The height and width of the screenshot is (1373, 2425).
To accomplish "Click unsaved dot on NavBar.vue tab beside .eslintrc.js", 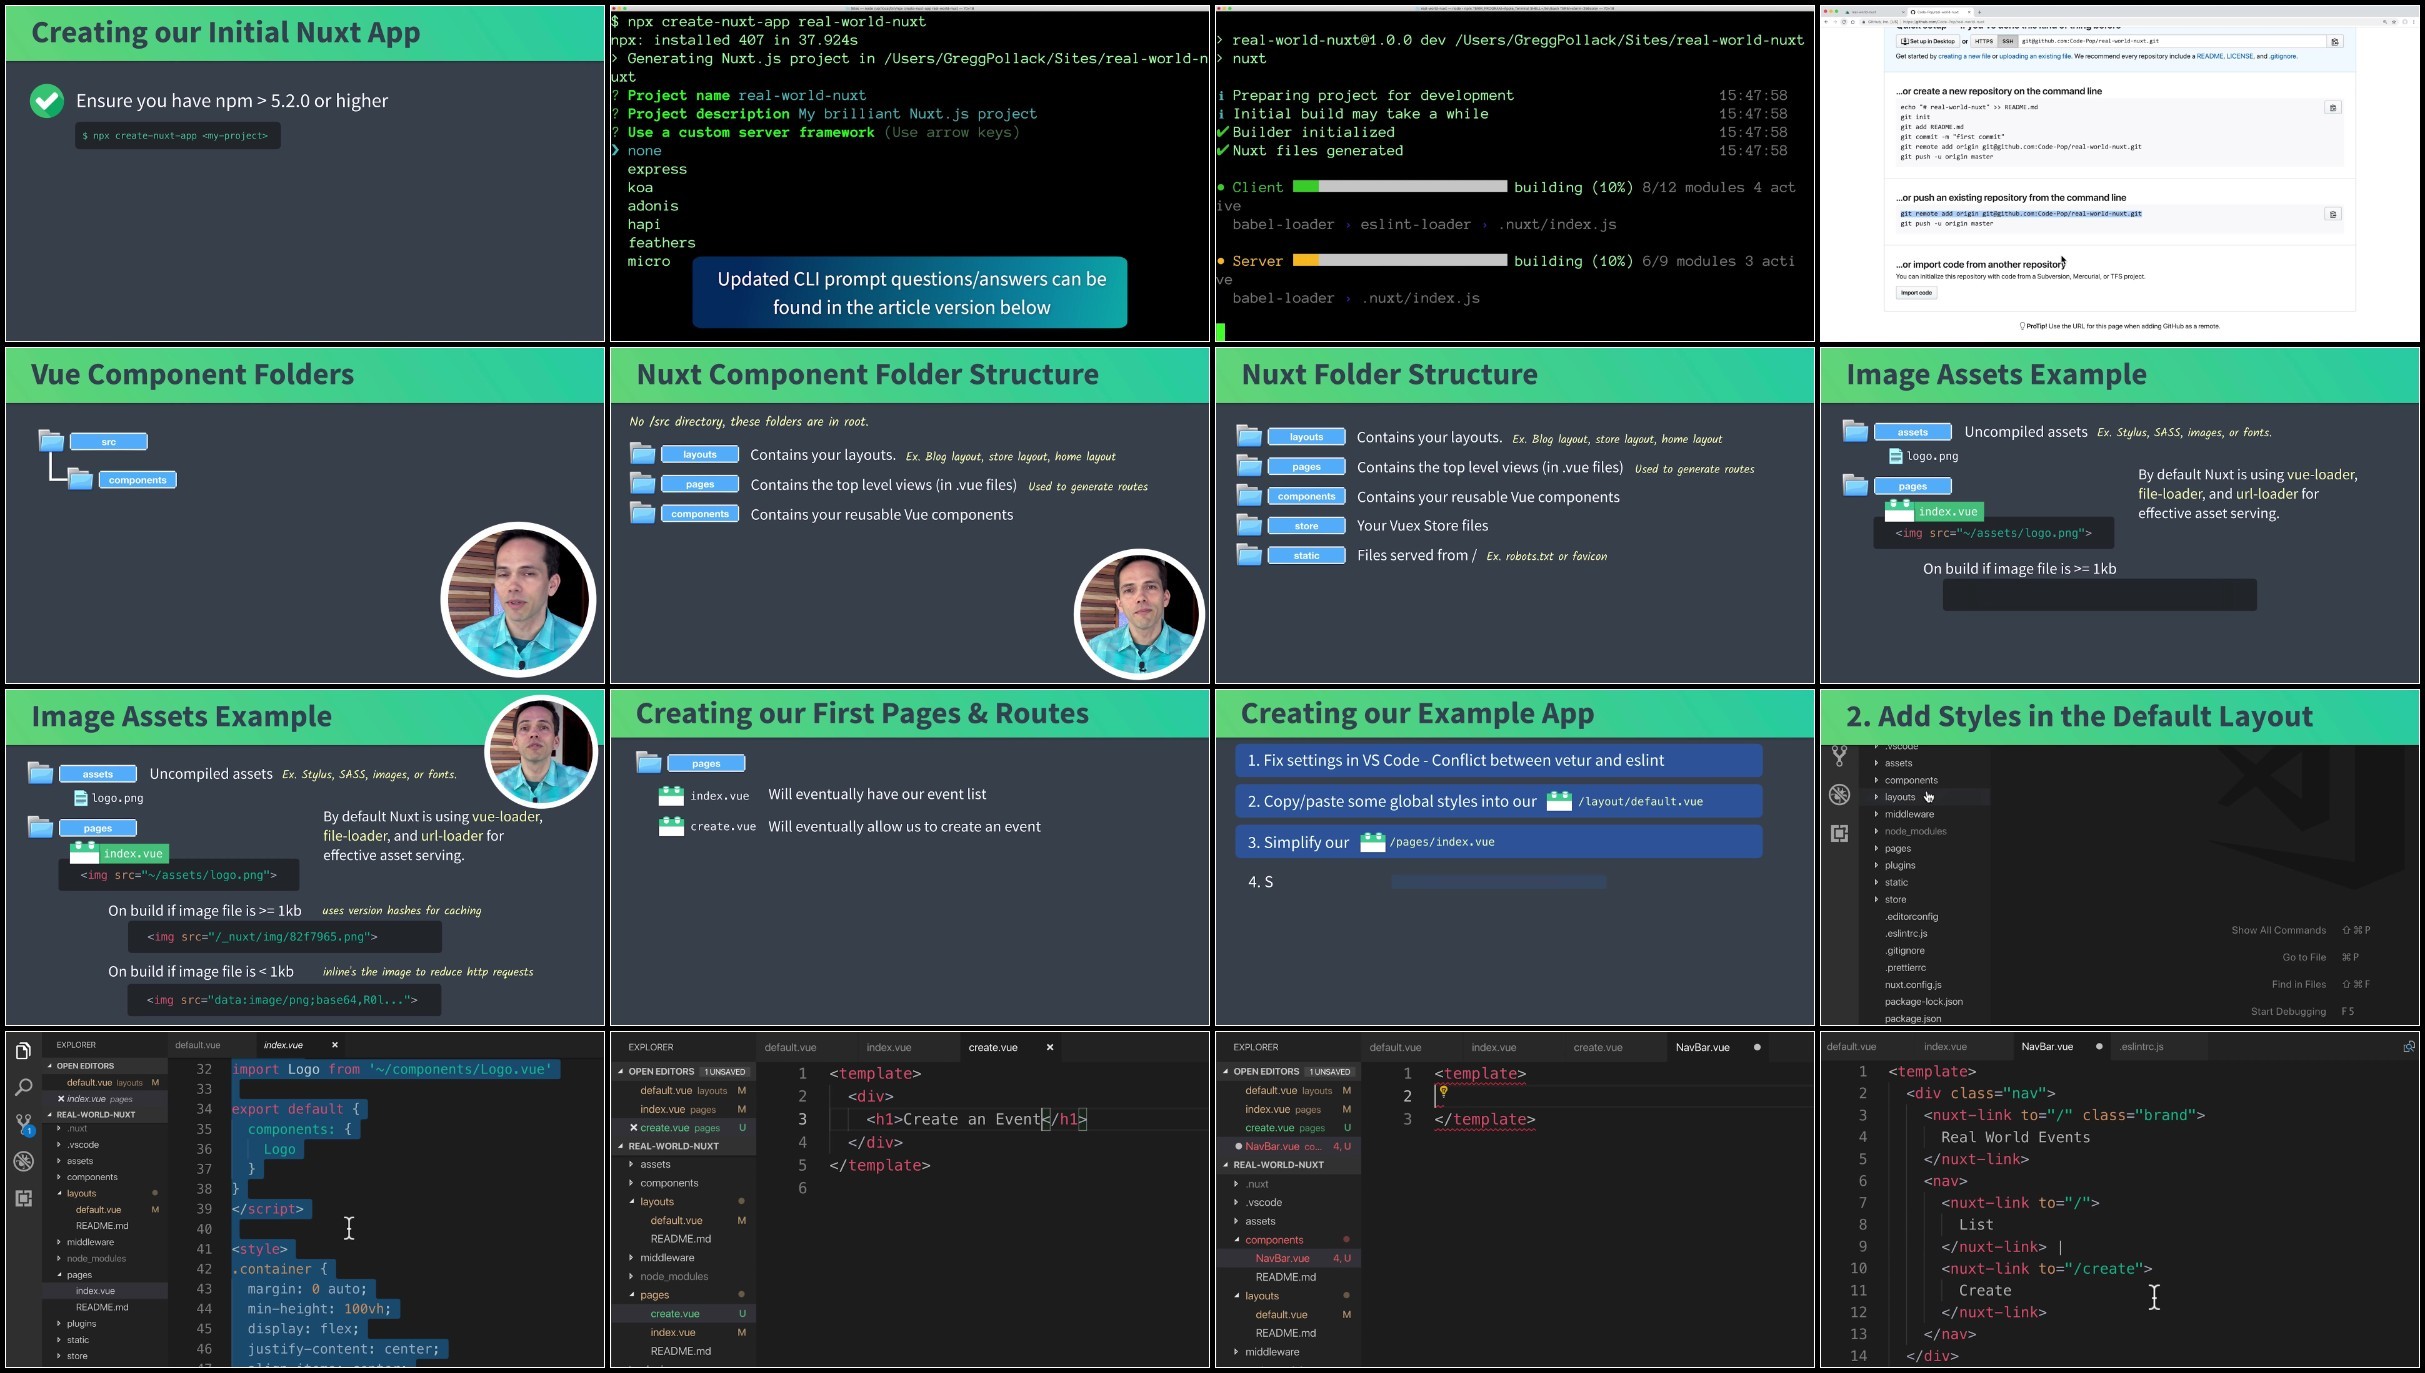I will (x=2099, y=1046).
